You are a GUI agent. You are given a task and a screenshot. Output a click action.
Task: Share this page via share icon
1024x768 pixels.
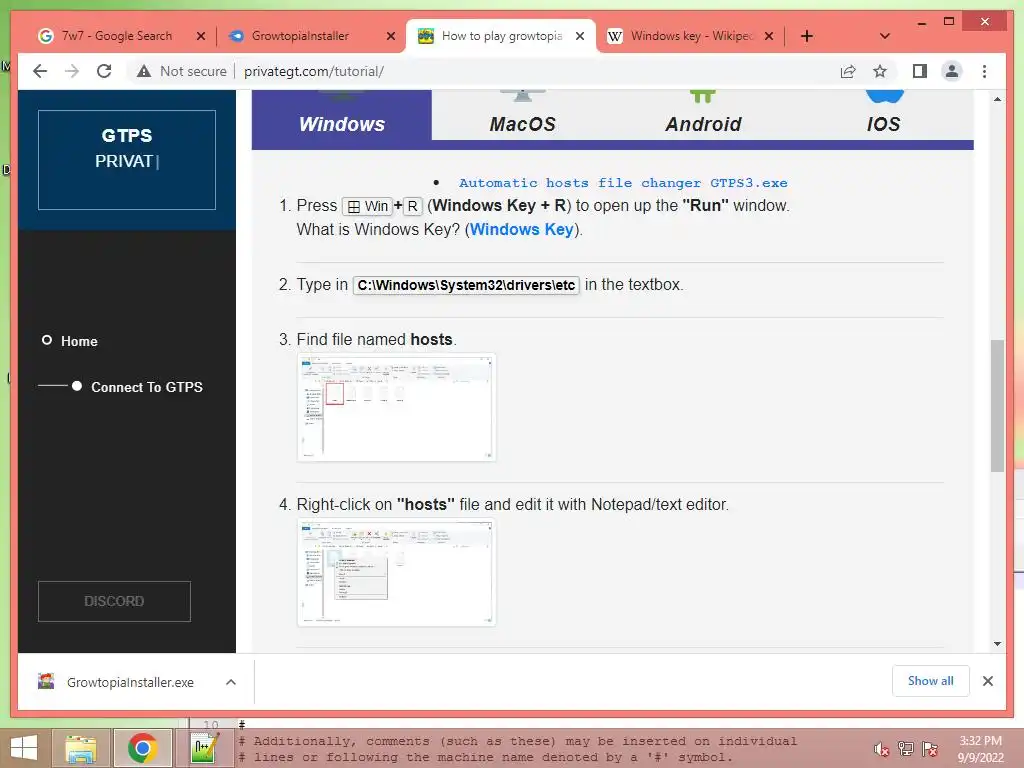[848, 71]
